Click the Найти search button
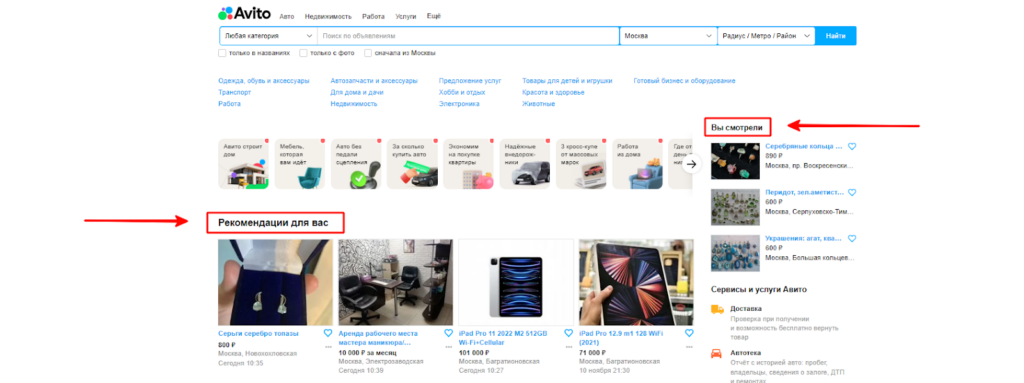Viewport: 1024px width, 383px height. click(x=835, y=36)
